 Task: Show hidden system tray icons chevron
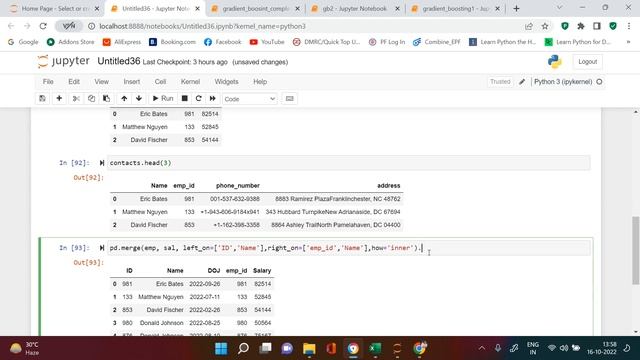click(x=482, y=348)
